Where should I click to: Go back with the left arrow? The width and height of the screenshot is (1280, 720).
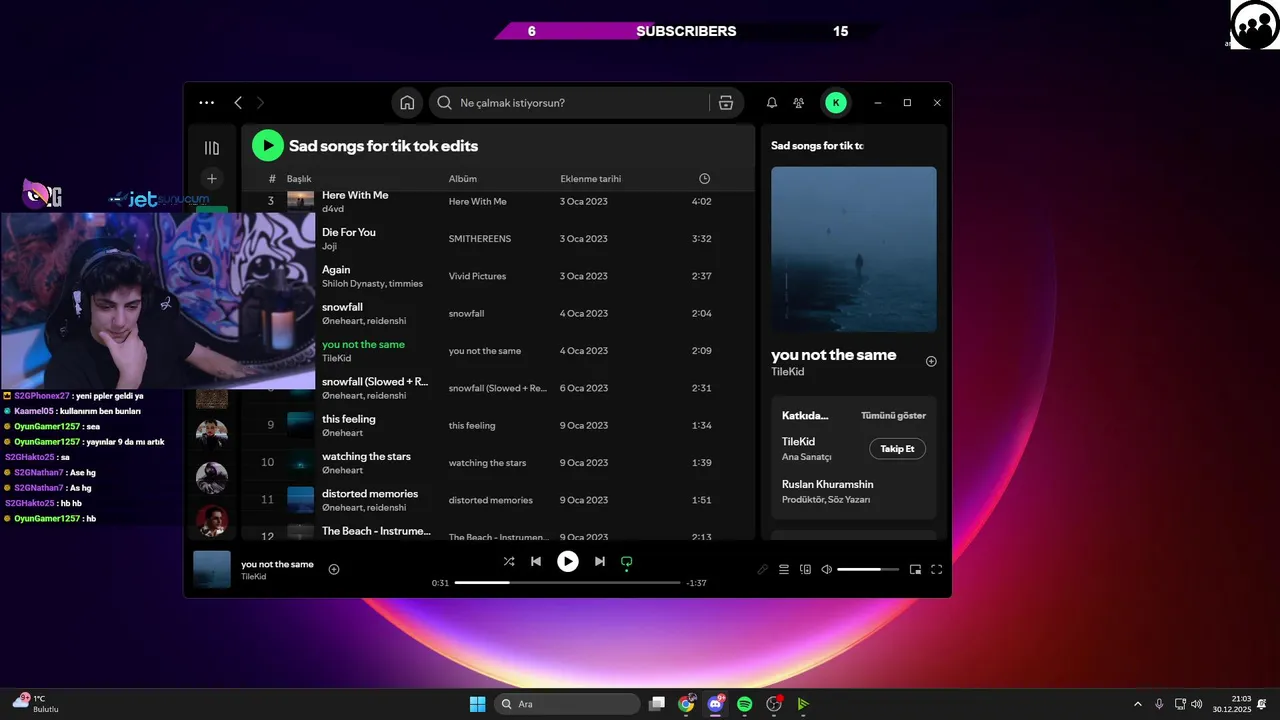click(x=238, y=102)
